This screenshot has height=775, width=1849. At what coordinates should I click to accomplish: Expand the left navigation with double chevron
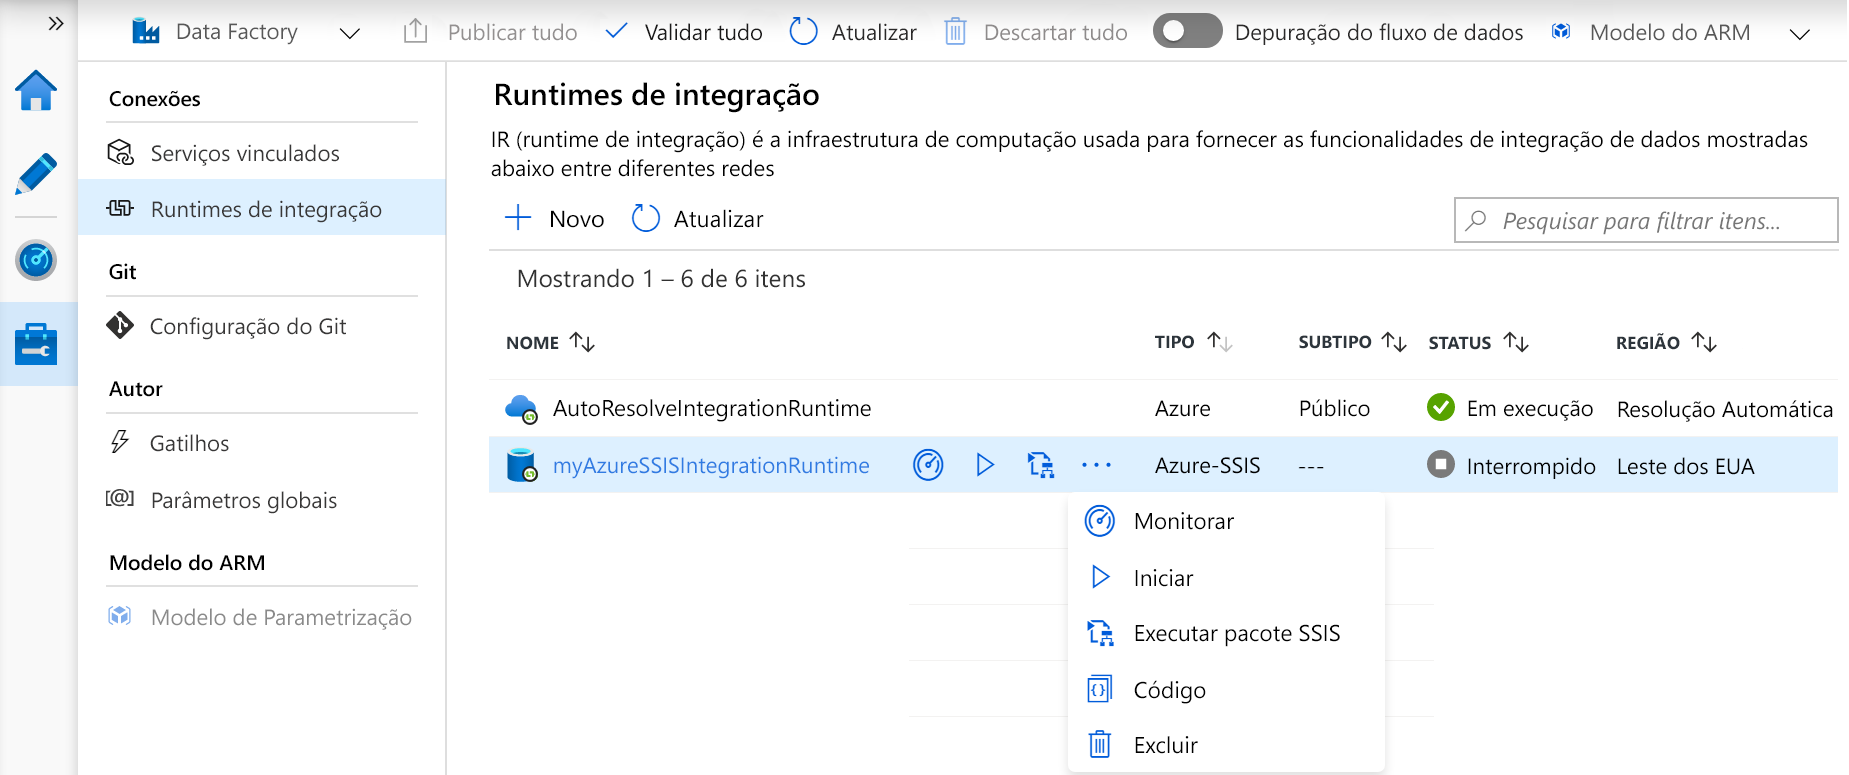[x=56, y=23]
